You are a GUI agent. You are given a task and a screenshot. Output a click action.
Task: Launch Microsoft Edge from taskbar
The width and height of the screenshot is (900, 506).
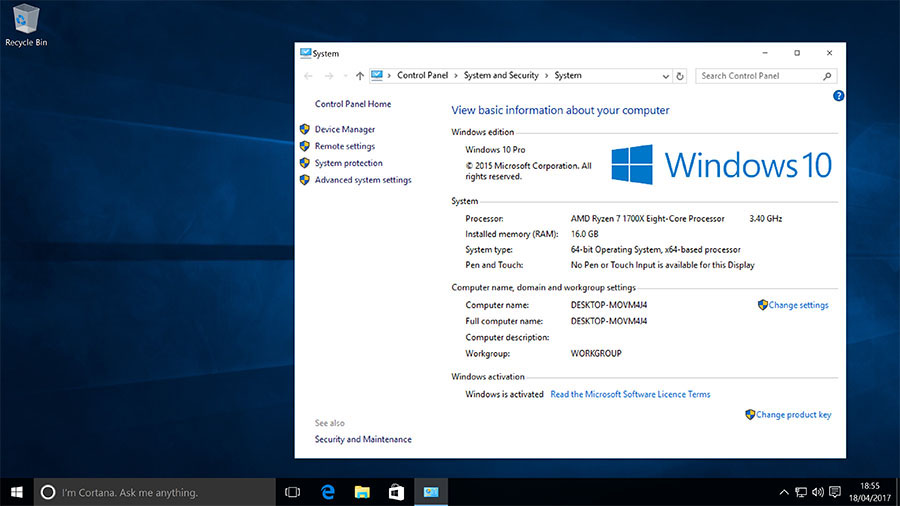[328, 492]
